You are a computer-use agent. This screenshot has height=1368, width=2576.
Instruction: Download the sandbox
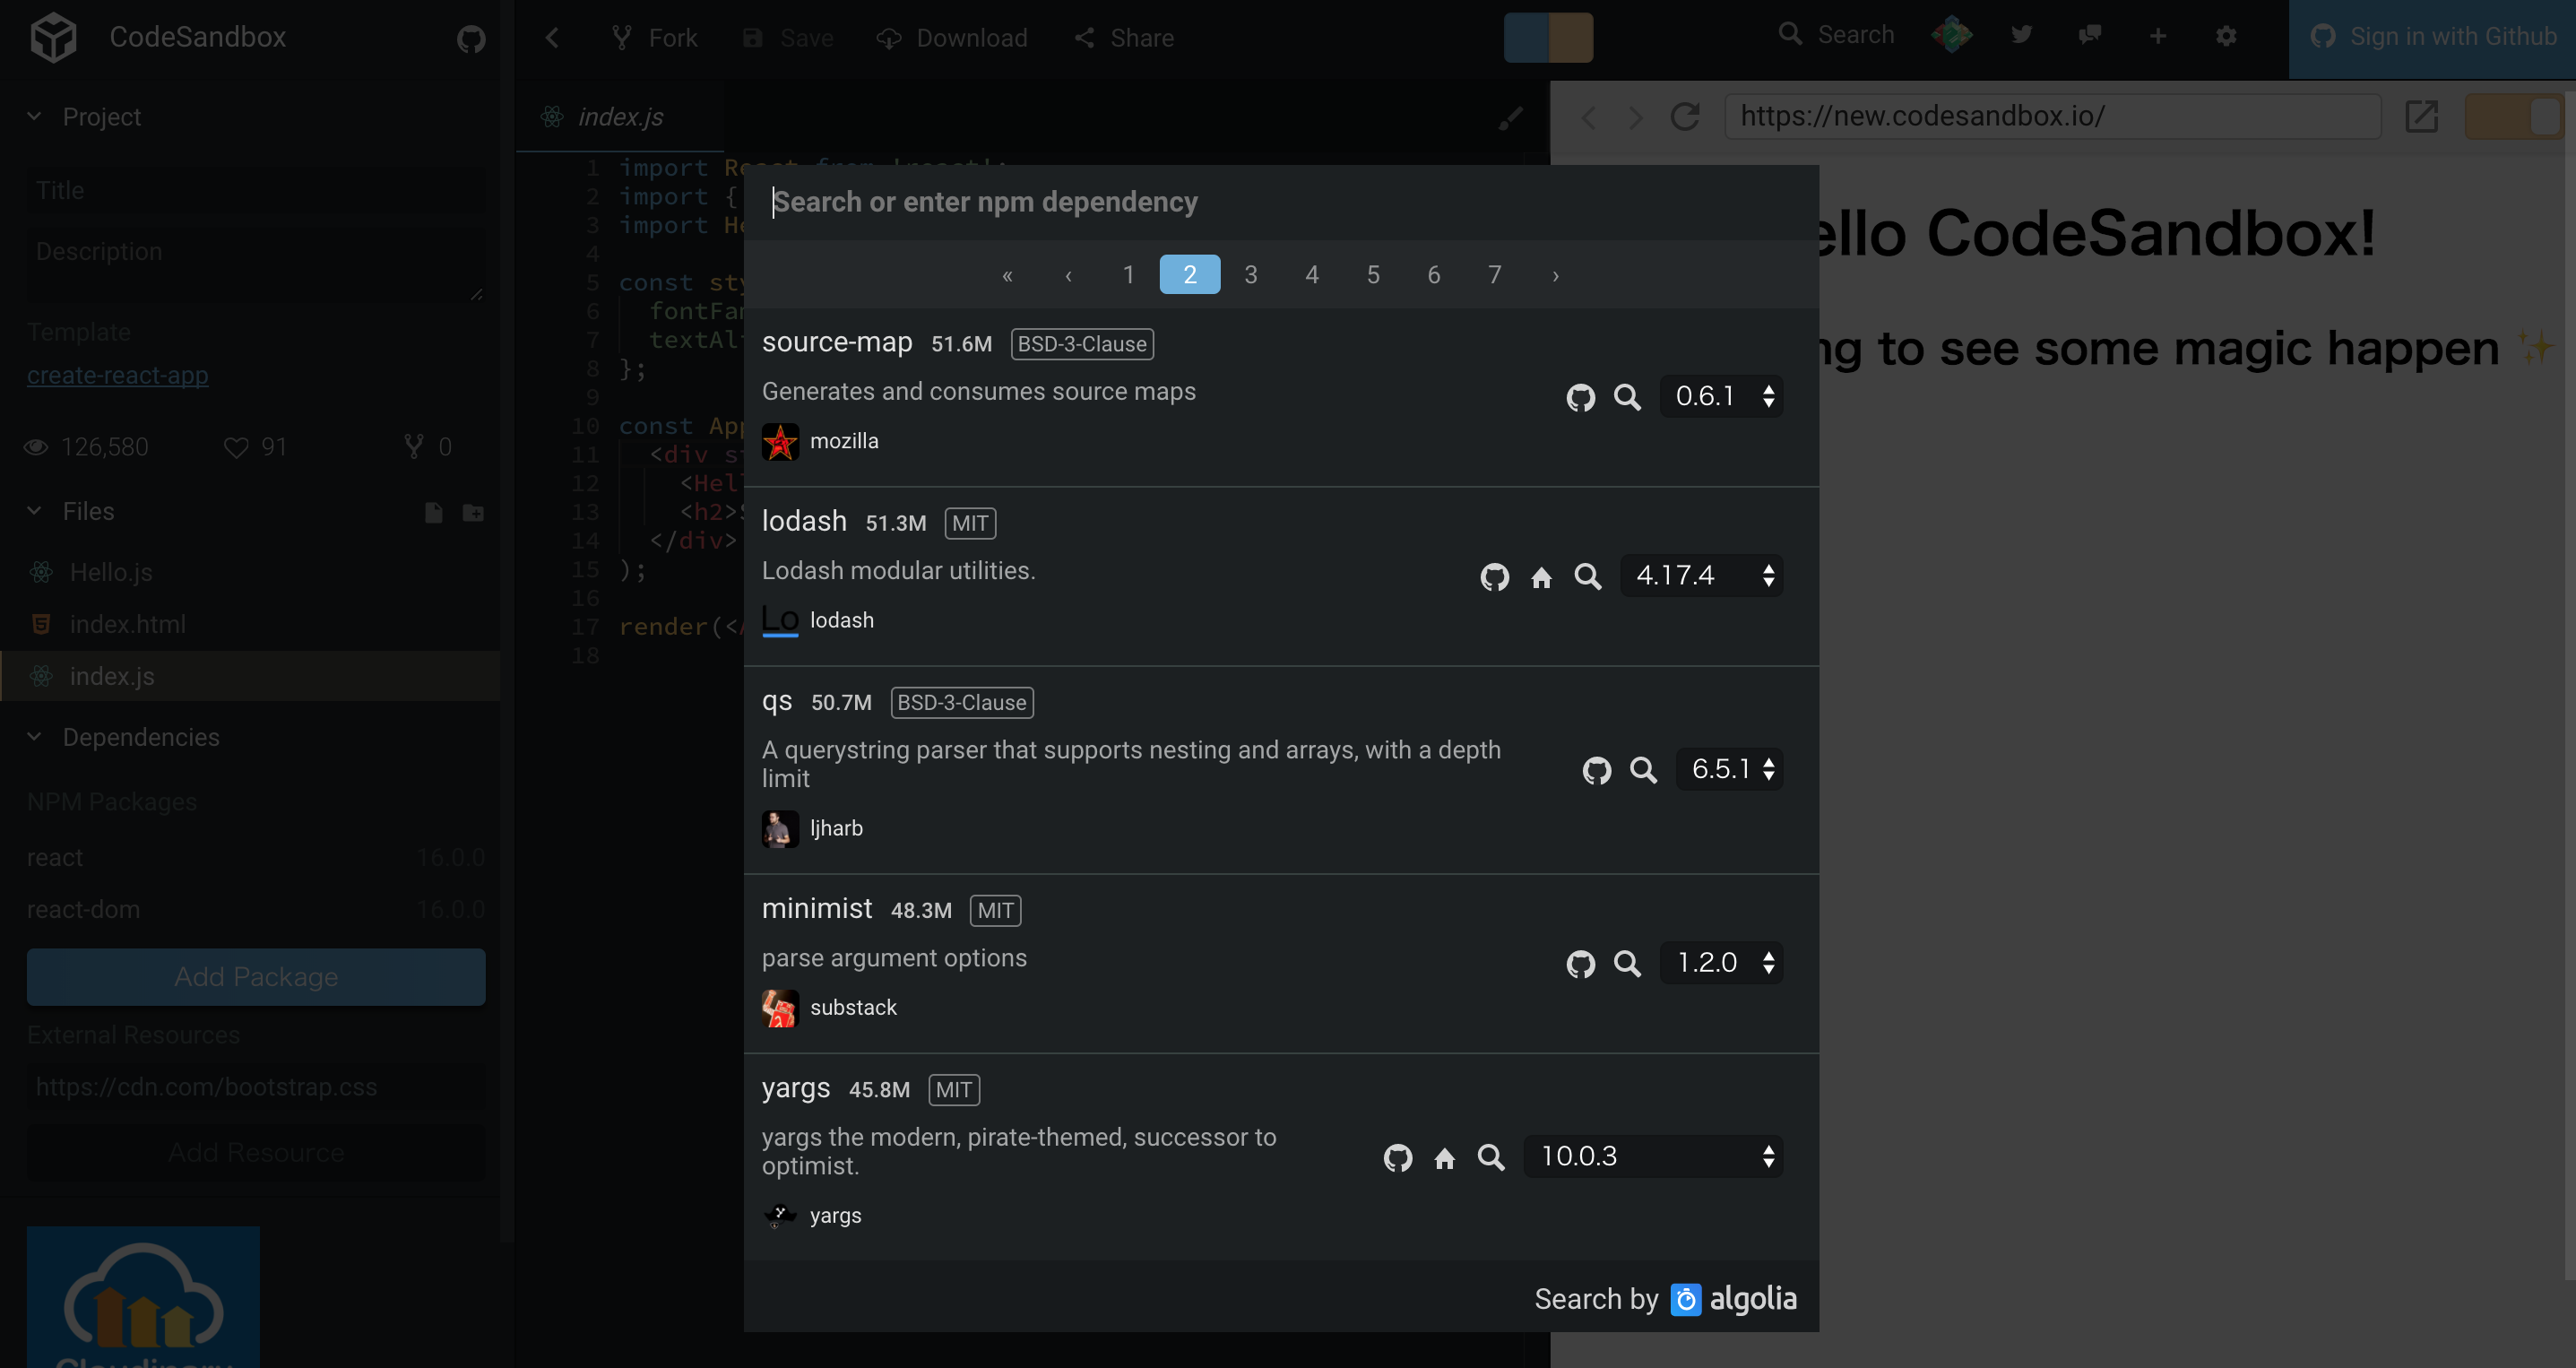coord(951,38)
